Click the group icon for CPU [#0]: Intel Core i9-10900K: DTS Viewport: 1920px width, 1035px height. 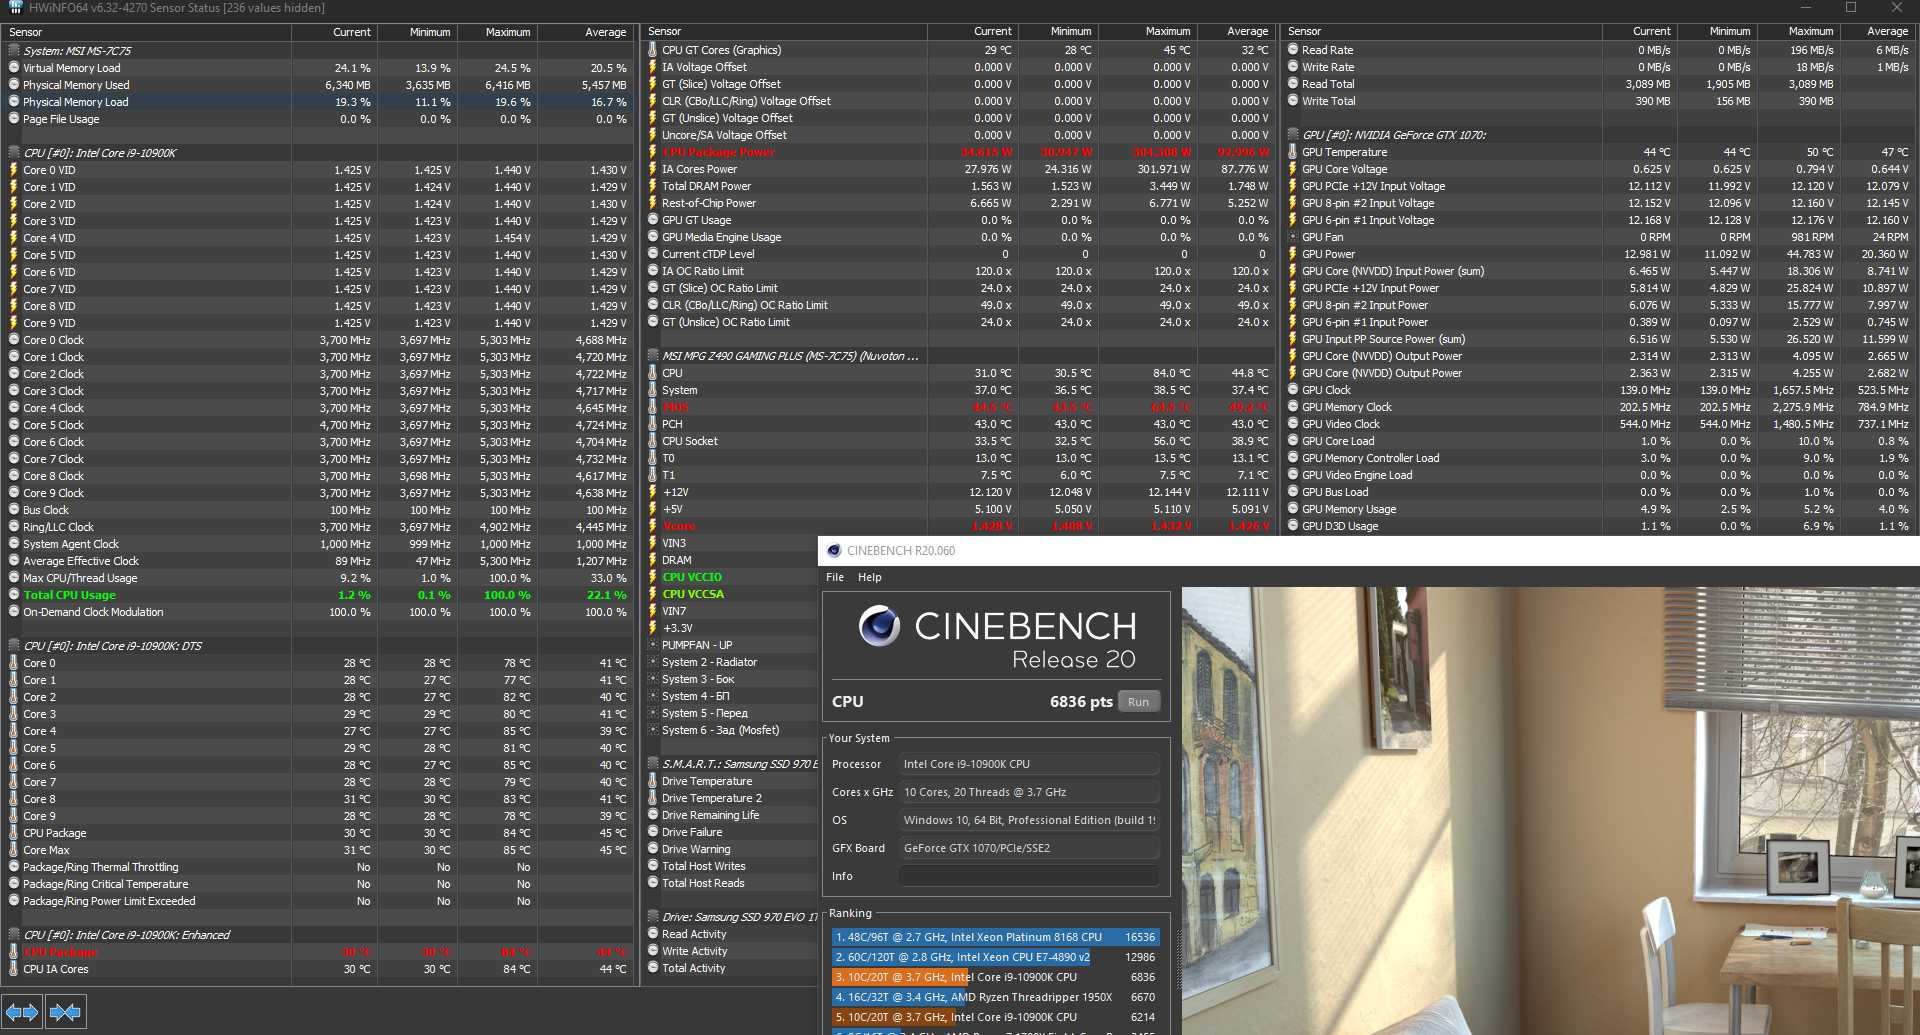[14, 646]
